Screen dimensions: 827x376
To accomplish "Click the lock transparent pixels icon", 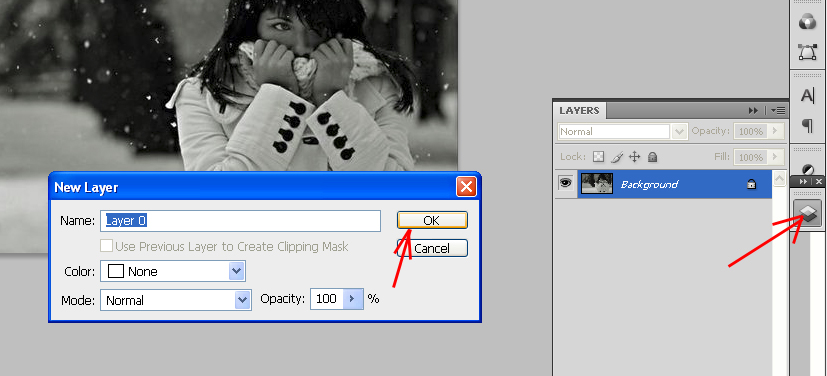I will pyautogui.click(x=598, y=157).
